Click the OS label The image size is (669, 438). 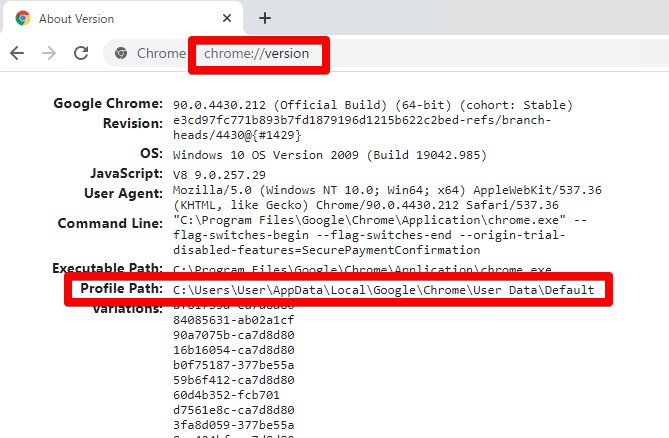point(151,153)
